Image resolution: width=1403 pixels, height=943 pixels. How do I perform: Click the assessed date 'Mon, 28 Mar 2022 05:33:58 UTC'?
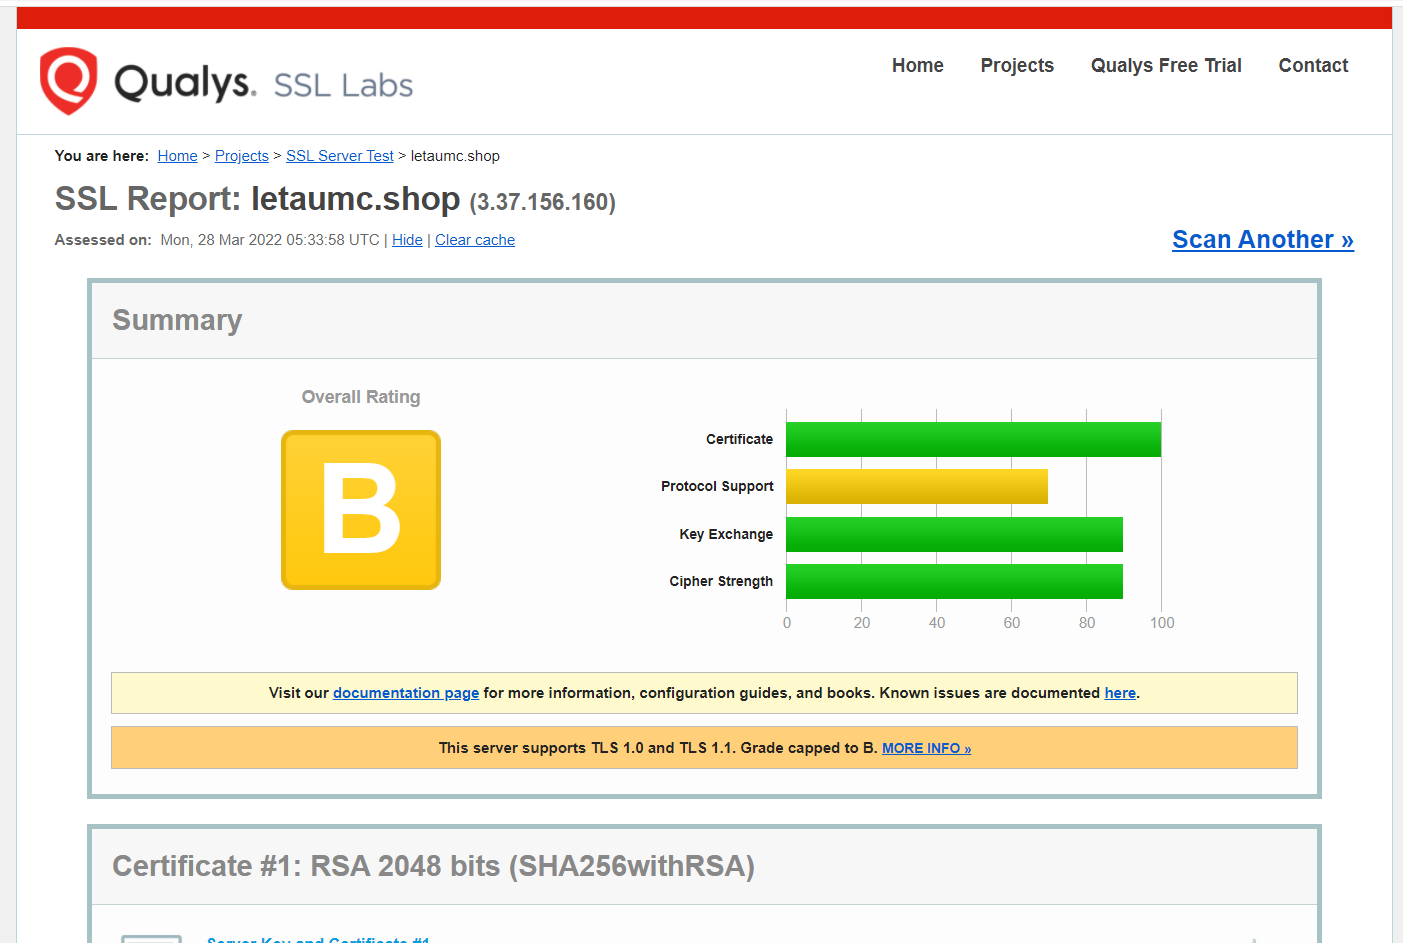[x=270, y=240]
